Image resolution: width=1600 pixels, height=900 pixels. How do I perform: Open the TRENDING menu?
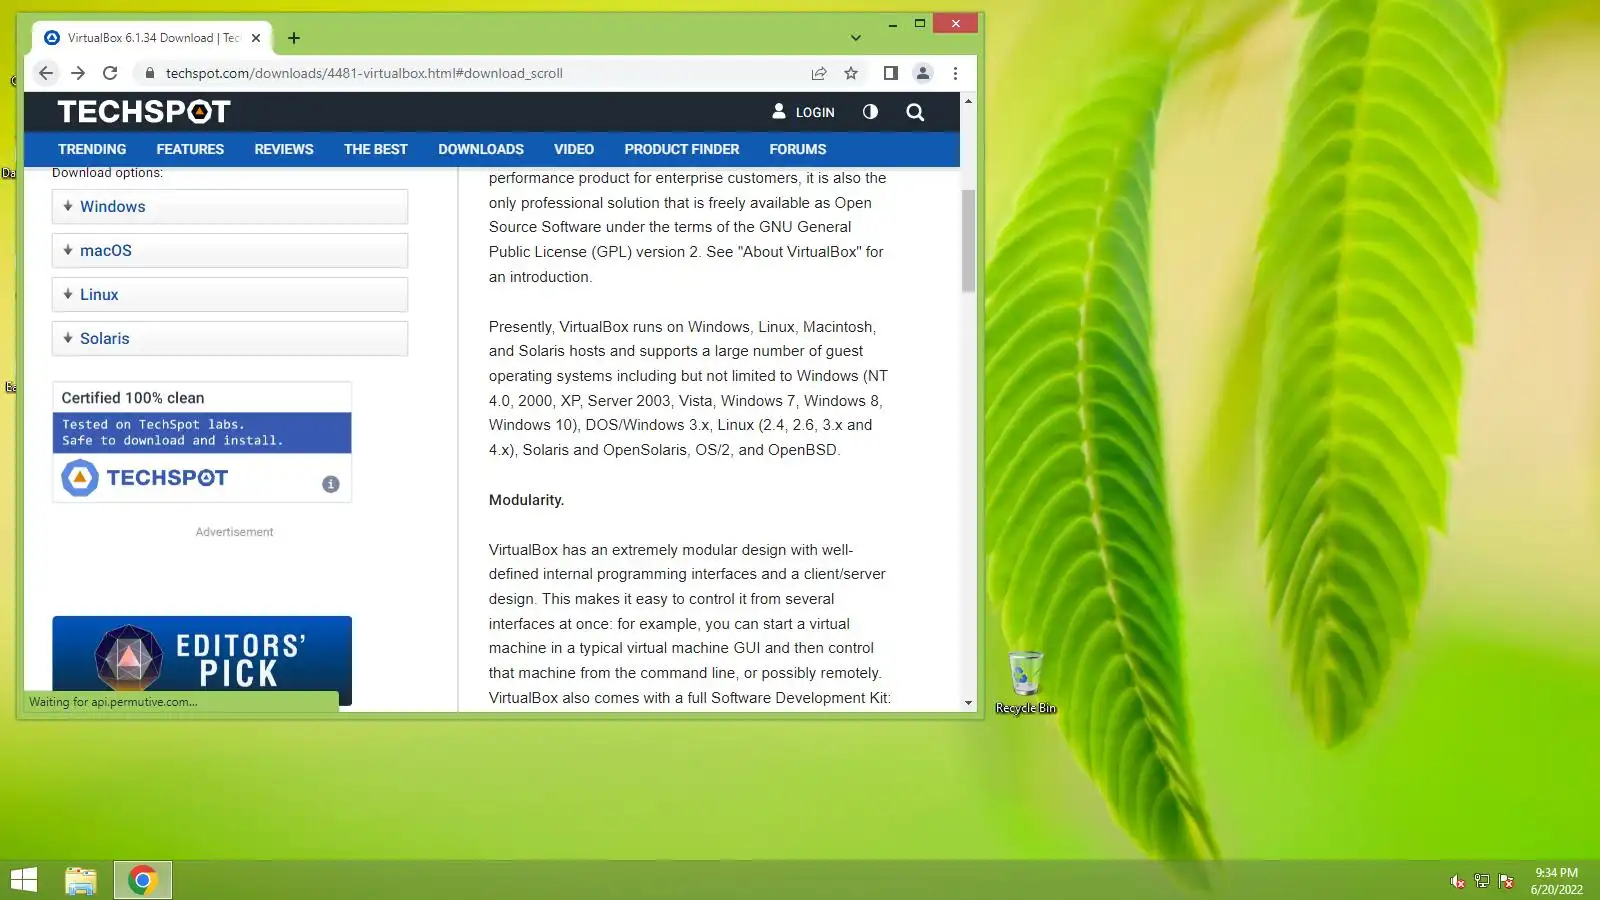(92, 149)
